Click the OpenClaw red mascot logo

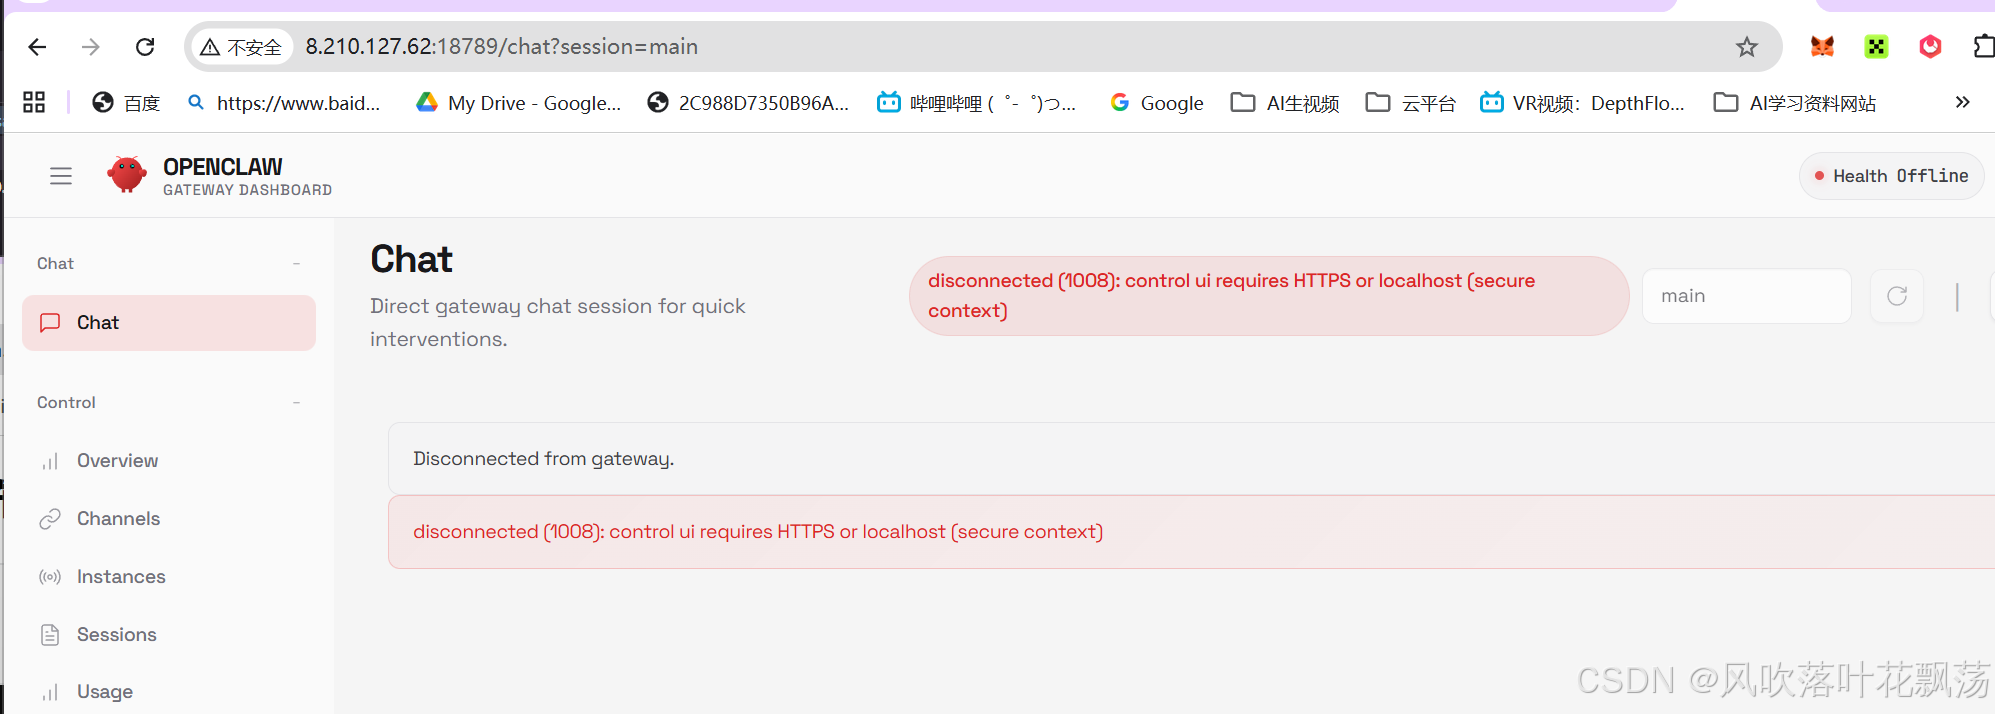tap(127, 175)
